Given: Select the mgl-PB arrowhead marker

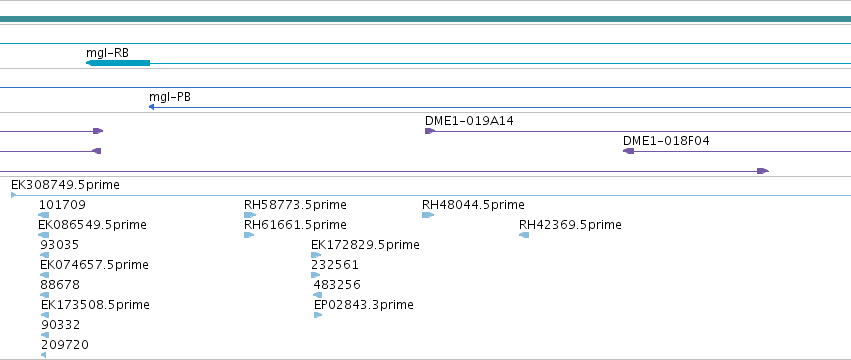Looking at the screenshot, I should pyautogui.click(x=151, y=107).
